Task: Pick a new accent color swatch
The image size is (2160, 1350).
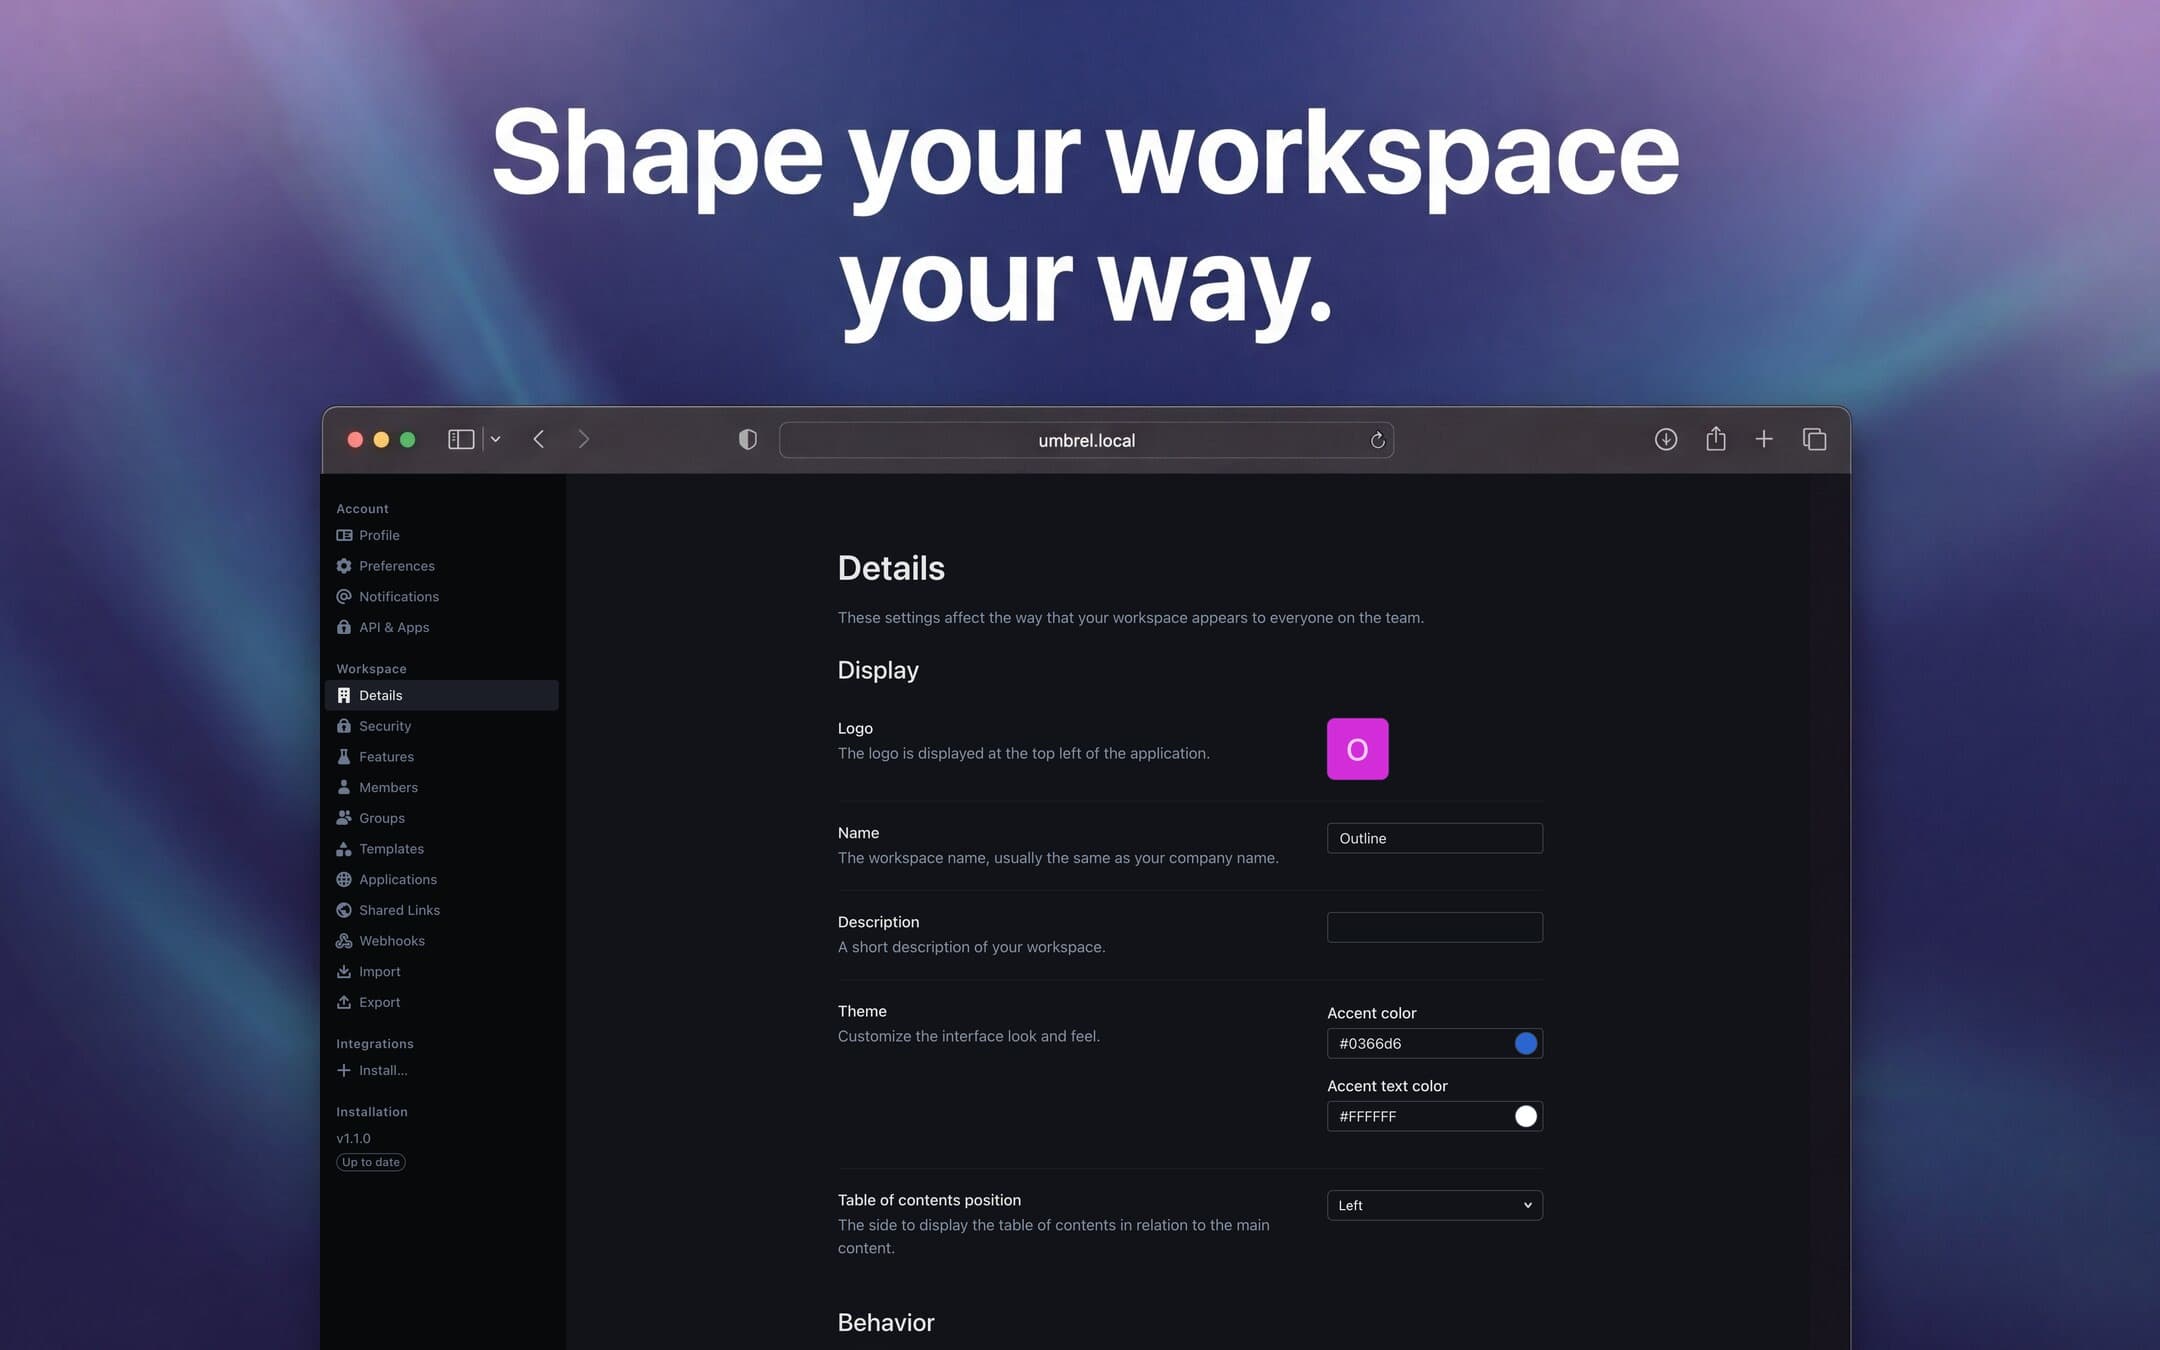Action: [x=1525, y=1043]
